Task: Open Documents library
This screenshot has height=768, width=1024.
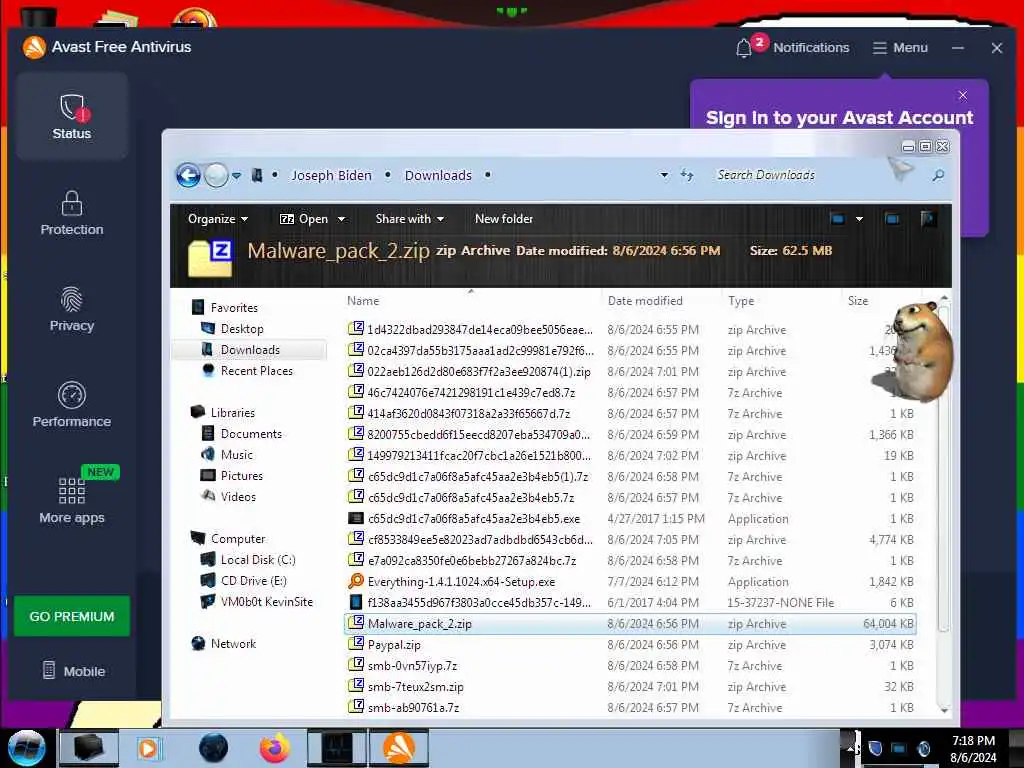Action: [x=242, y=434]
